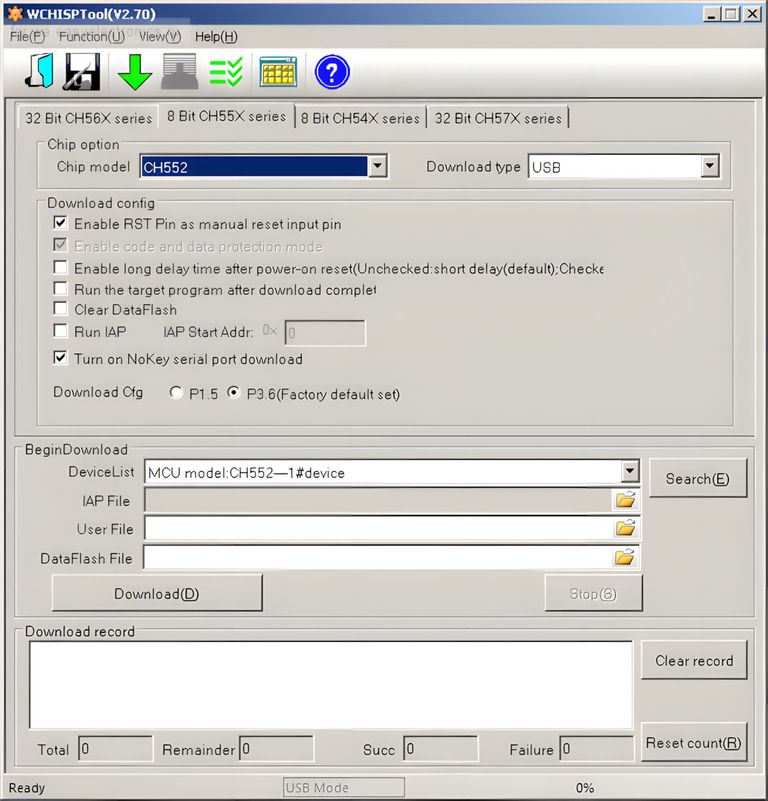The image size is (768, 801).
Task: Click the save floppy disk toolbar icon
Action: (82, 72)
